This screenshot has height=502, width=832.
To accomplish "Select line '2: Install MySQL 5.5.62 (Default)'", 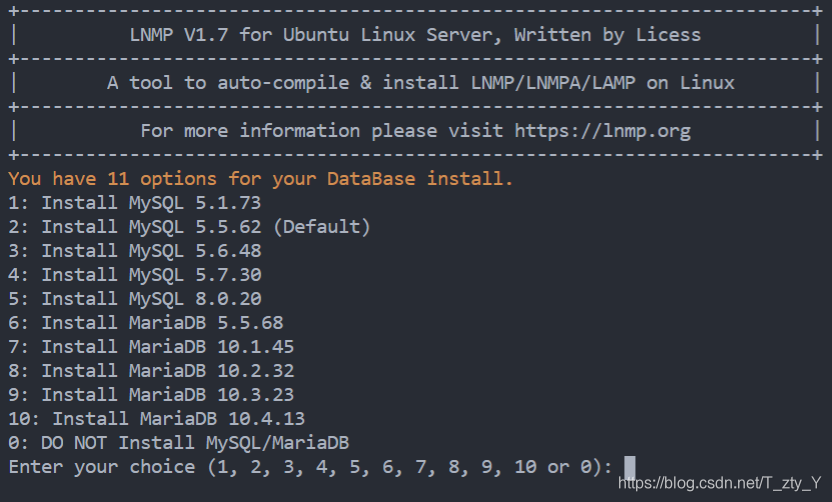I will coord(189,227).
